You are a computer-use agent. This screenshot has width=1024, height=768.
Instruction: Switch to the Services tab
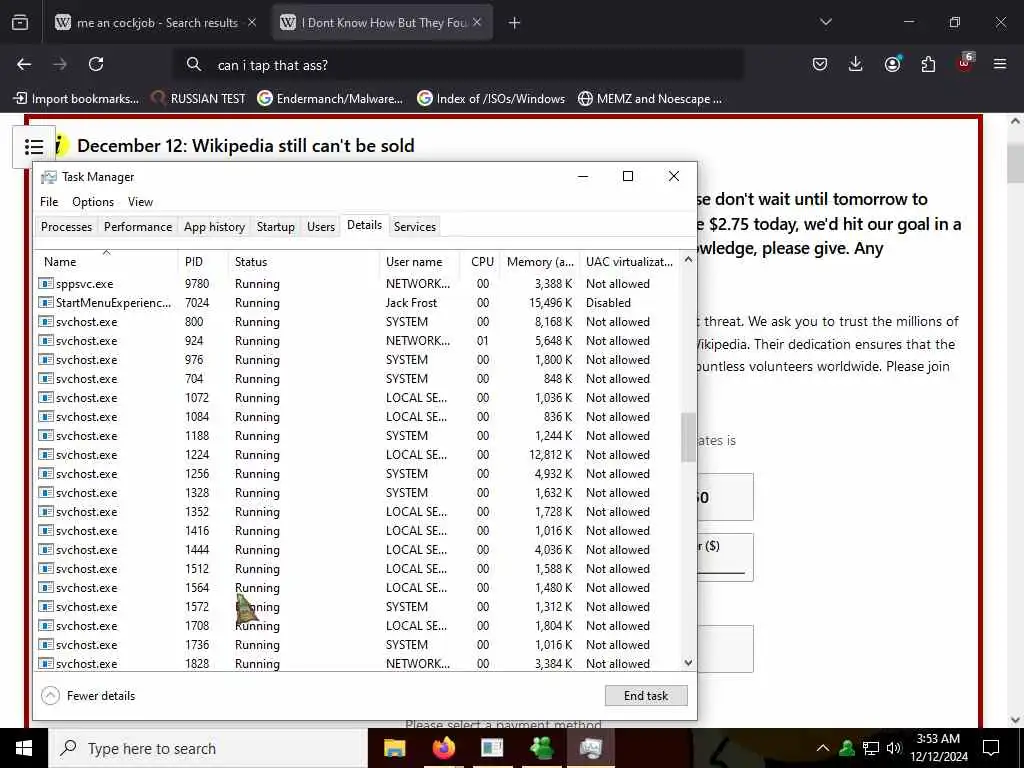click(415, 227)
